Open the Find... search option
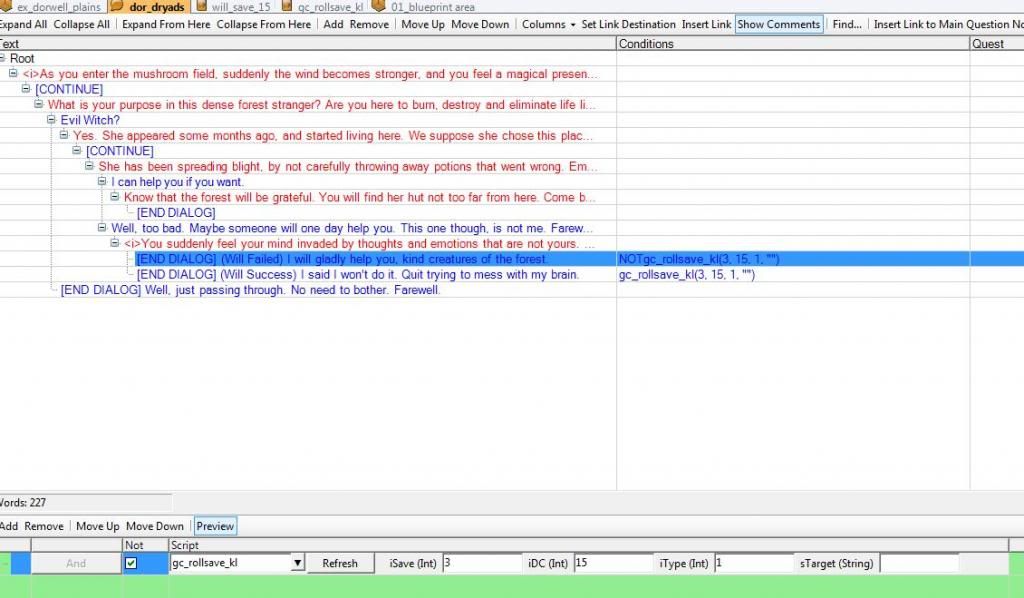 click(846, 24)
